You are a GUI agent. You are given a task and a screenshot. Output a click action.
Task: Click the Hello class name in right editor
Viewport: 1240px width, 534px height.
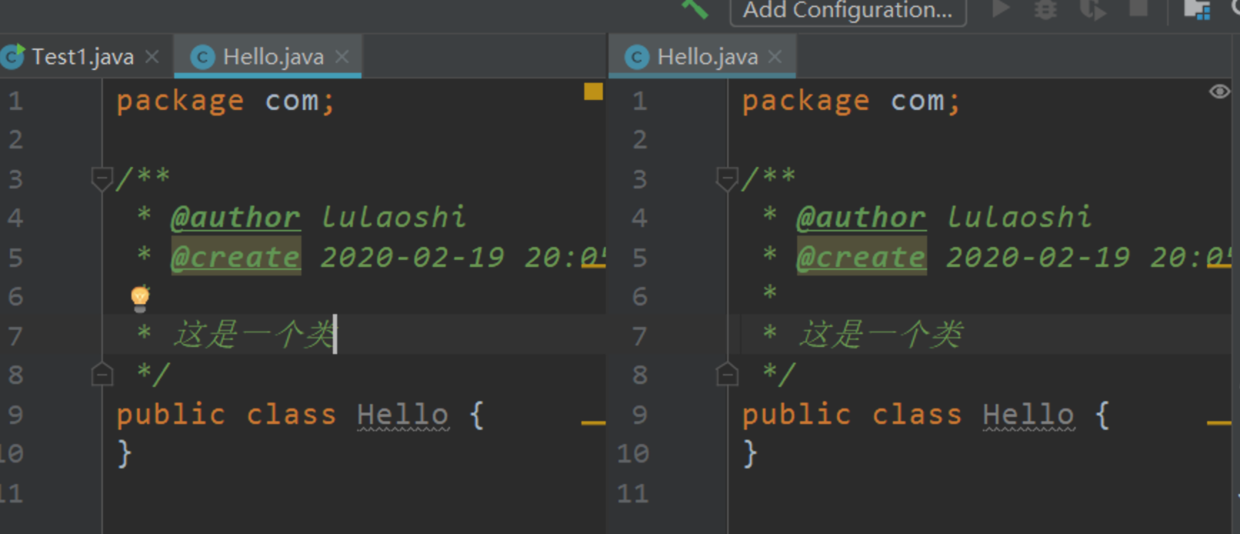coord(1028,414)
